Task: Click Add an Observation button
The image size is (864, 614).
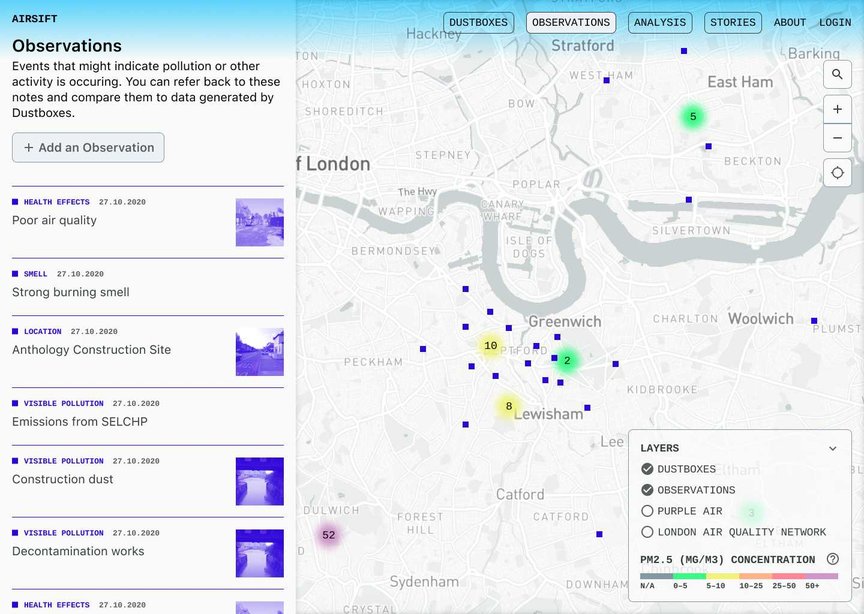Action: [x=88, y=147]
